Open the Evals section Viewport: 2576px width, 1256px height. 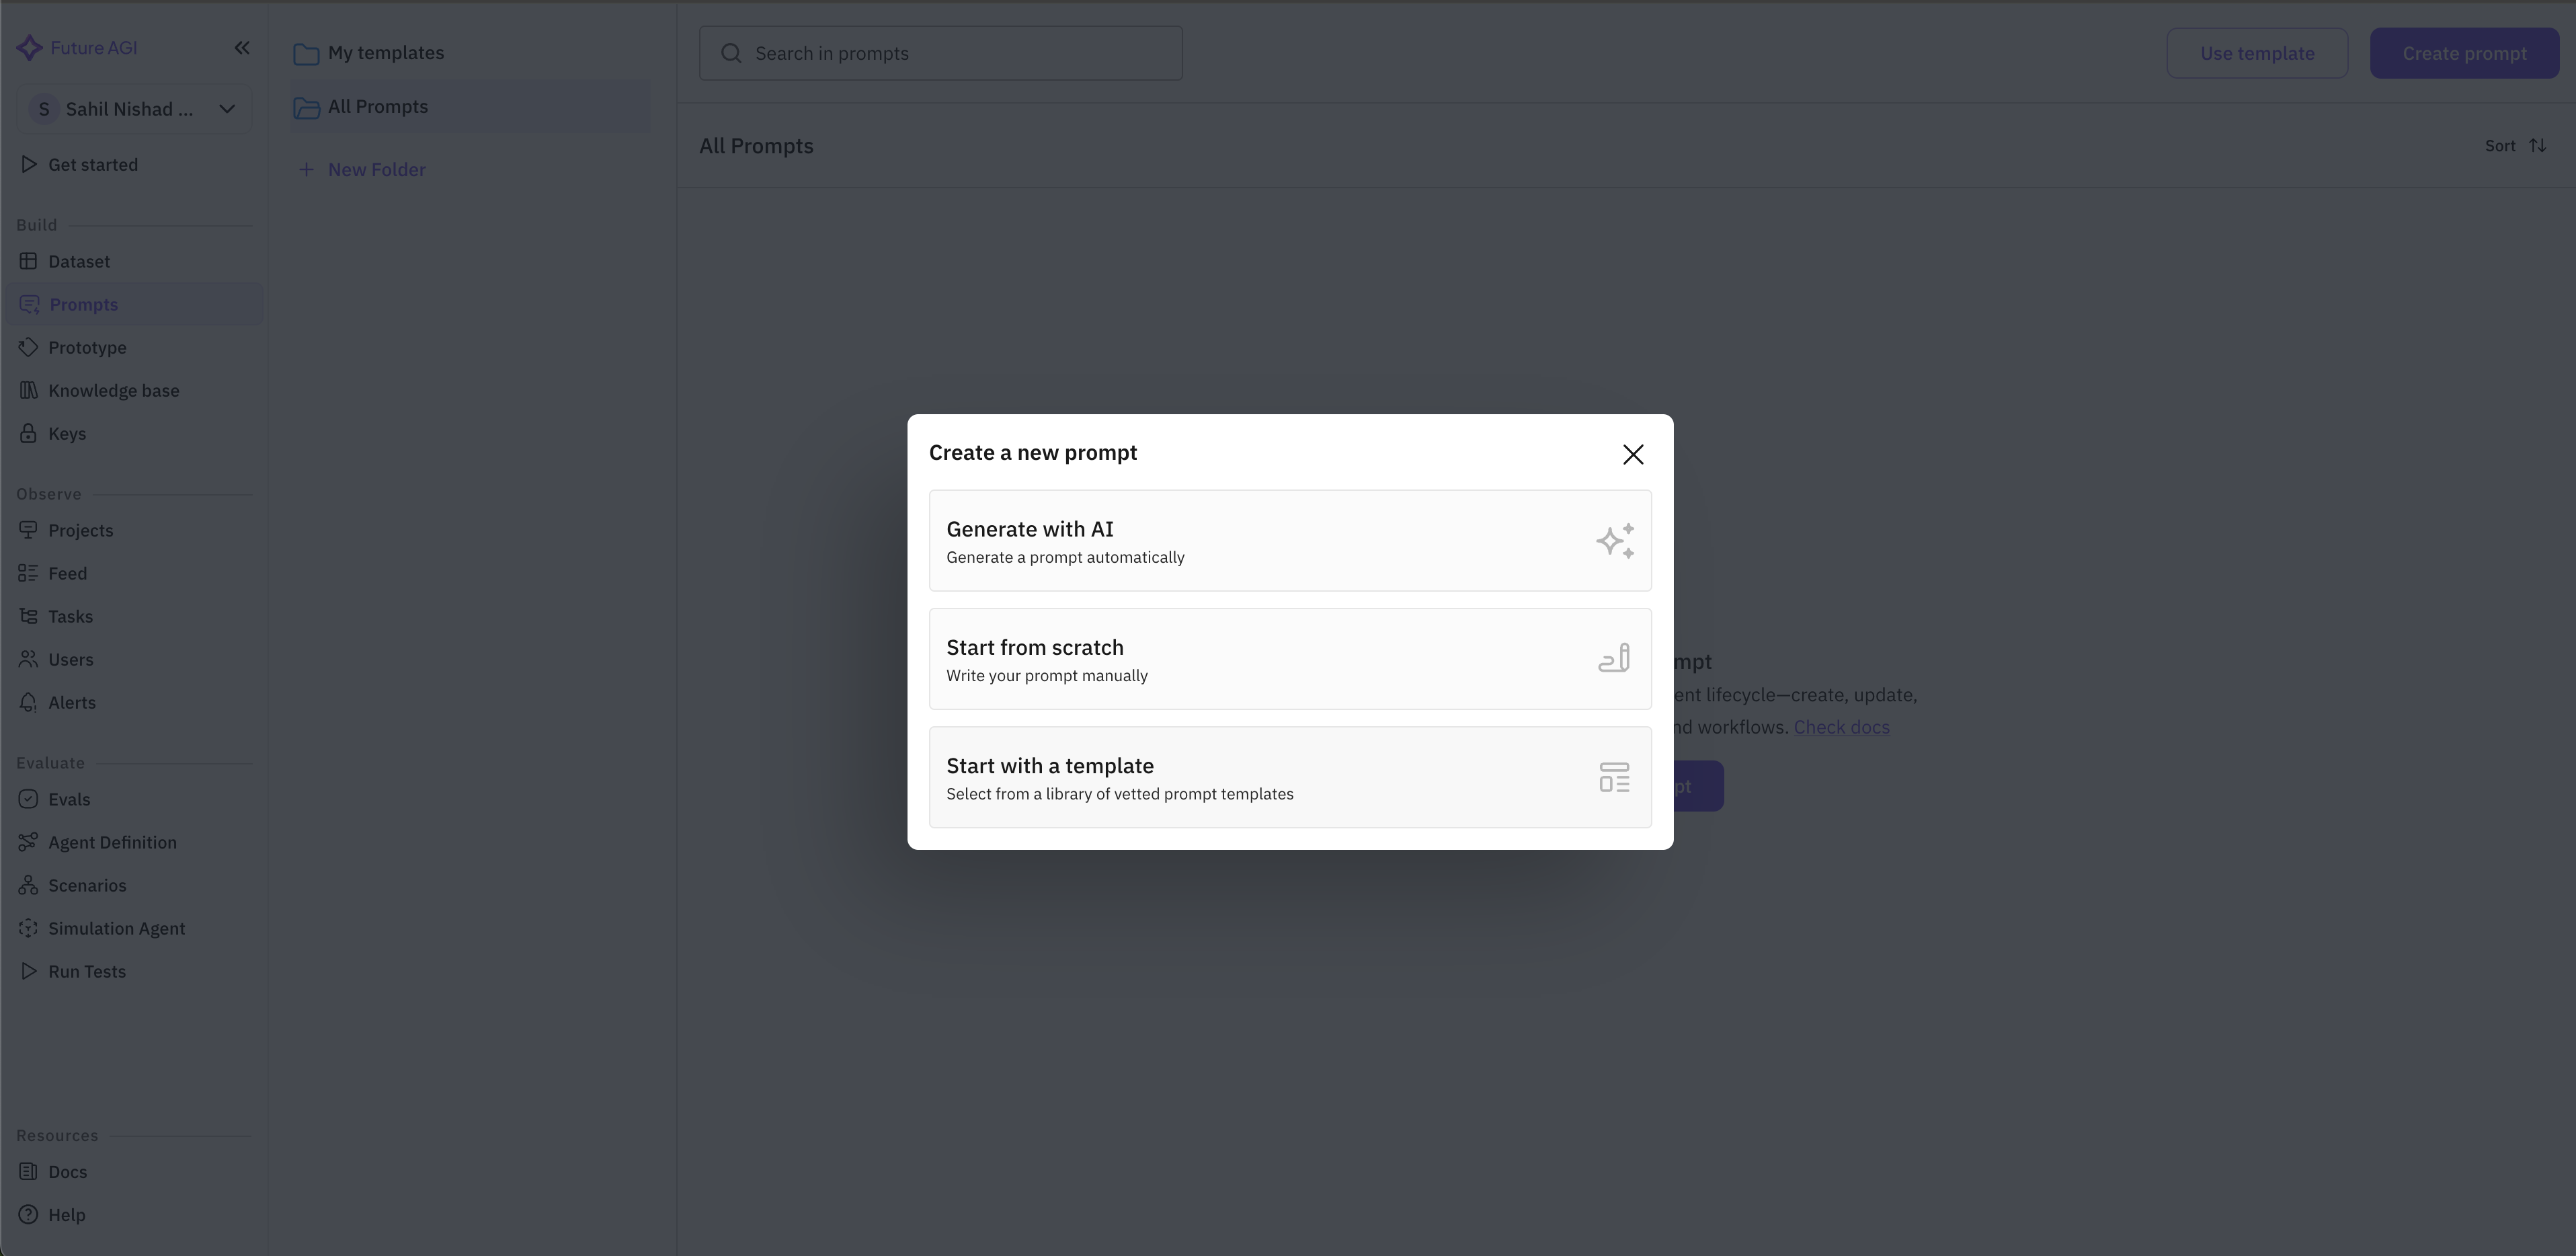tap(68, 799)
